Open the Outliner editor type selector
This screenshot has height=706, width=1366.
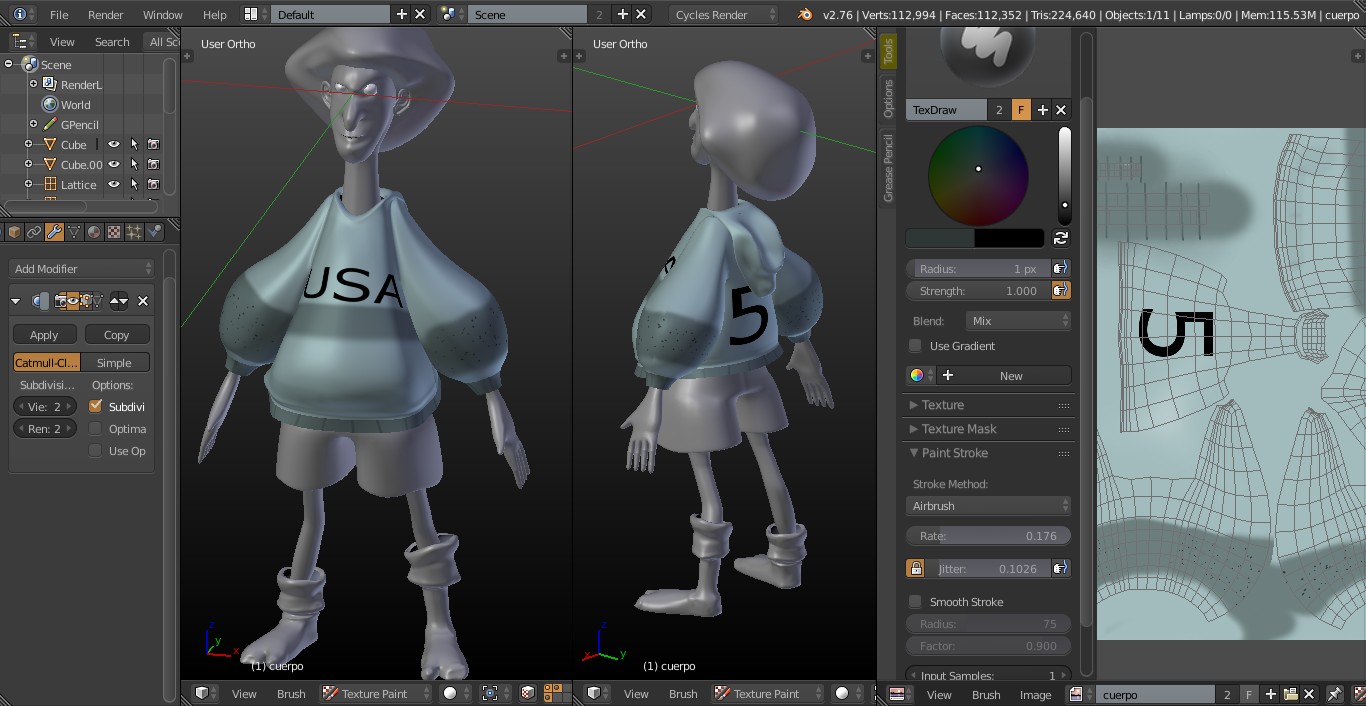coord(24,41)
